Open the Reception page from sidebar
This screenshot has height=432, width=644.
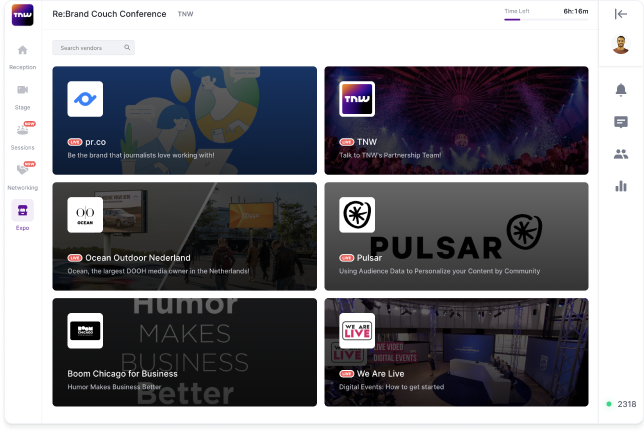click(22, 55)
